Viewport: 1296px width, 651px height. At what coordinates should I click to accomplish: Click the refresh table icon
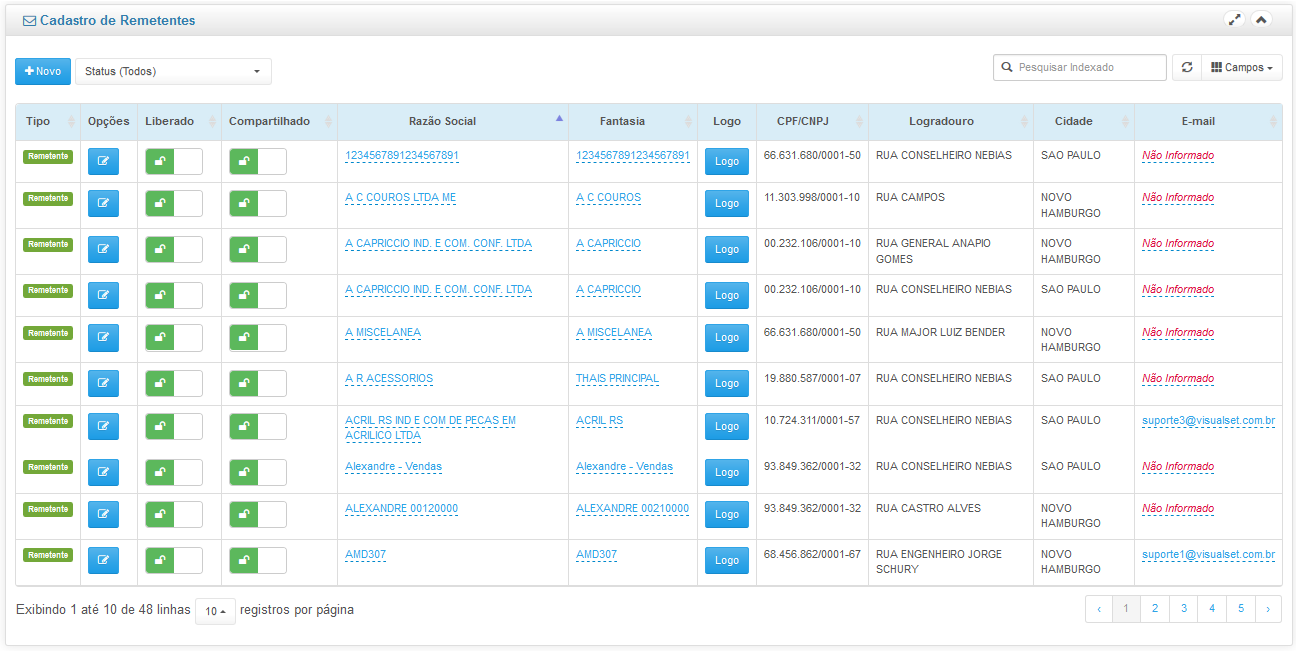[1186, 68]
